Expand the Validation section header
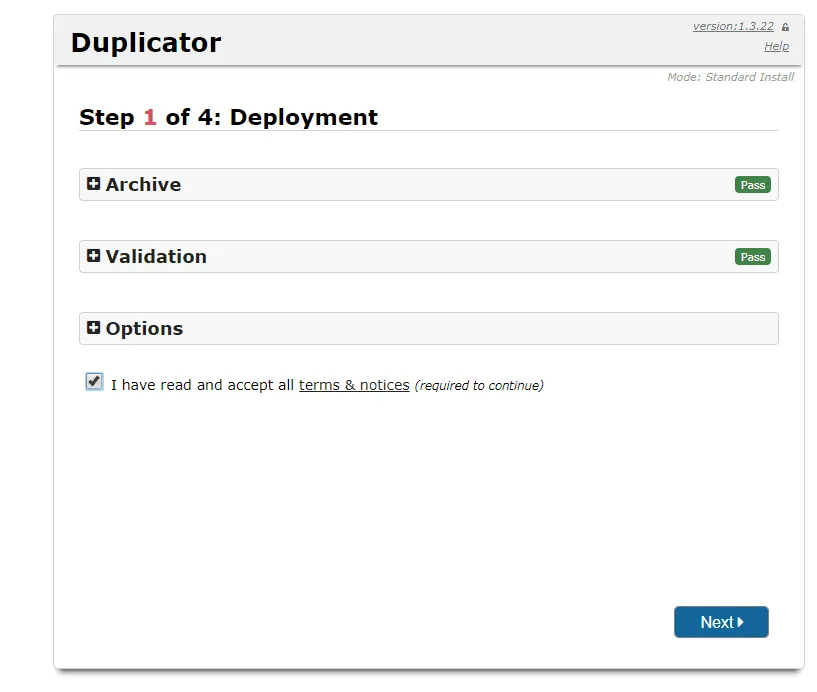Screen dimensions: 817x692 pyautogui.click(x=157, y=256)
